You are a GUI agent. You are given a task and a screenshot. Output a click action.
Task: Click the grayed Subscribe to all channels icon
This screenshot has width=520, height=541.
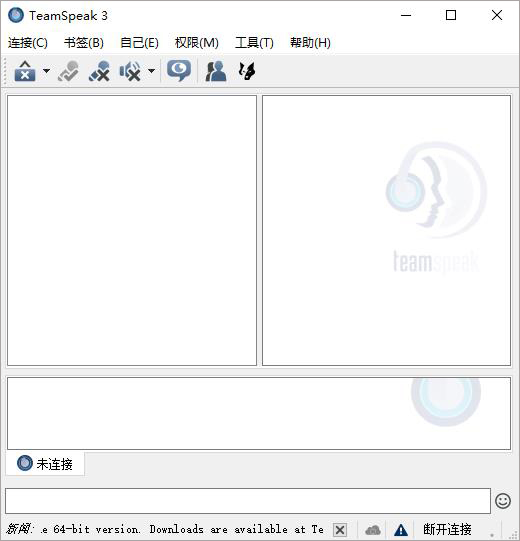68,71
